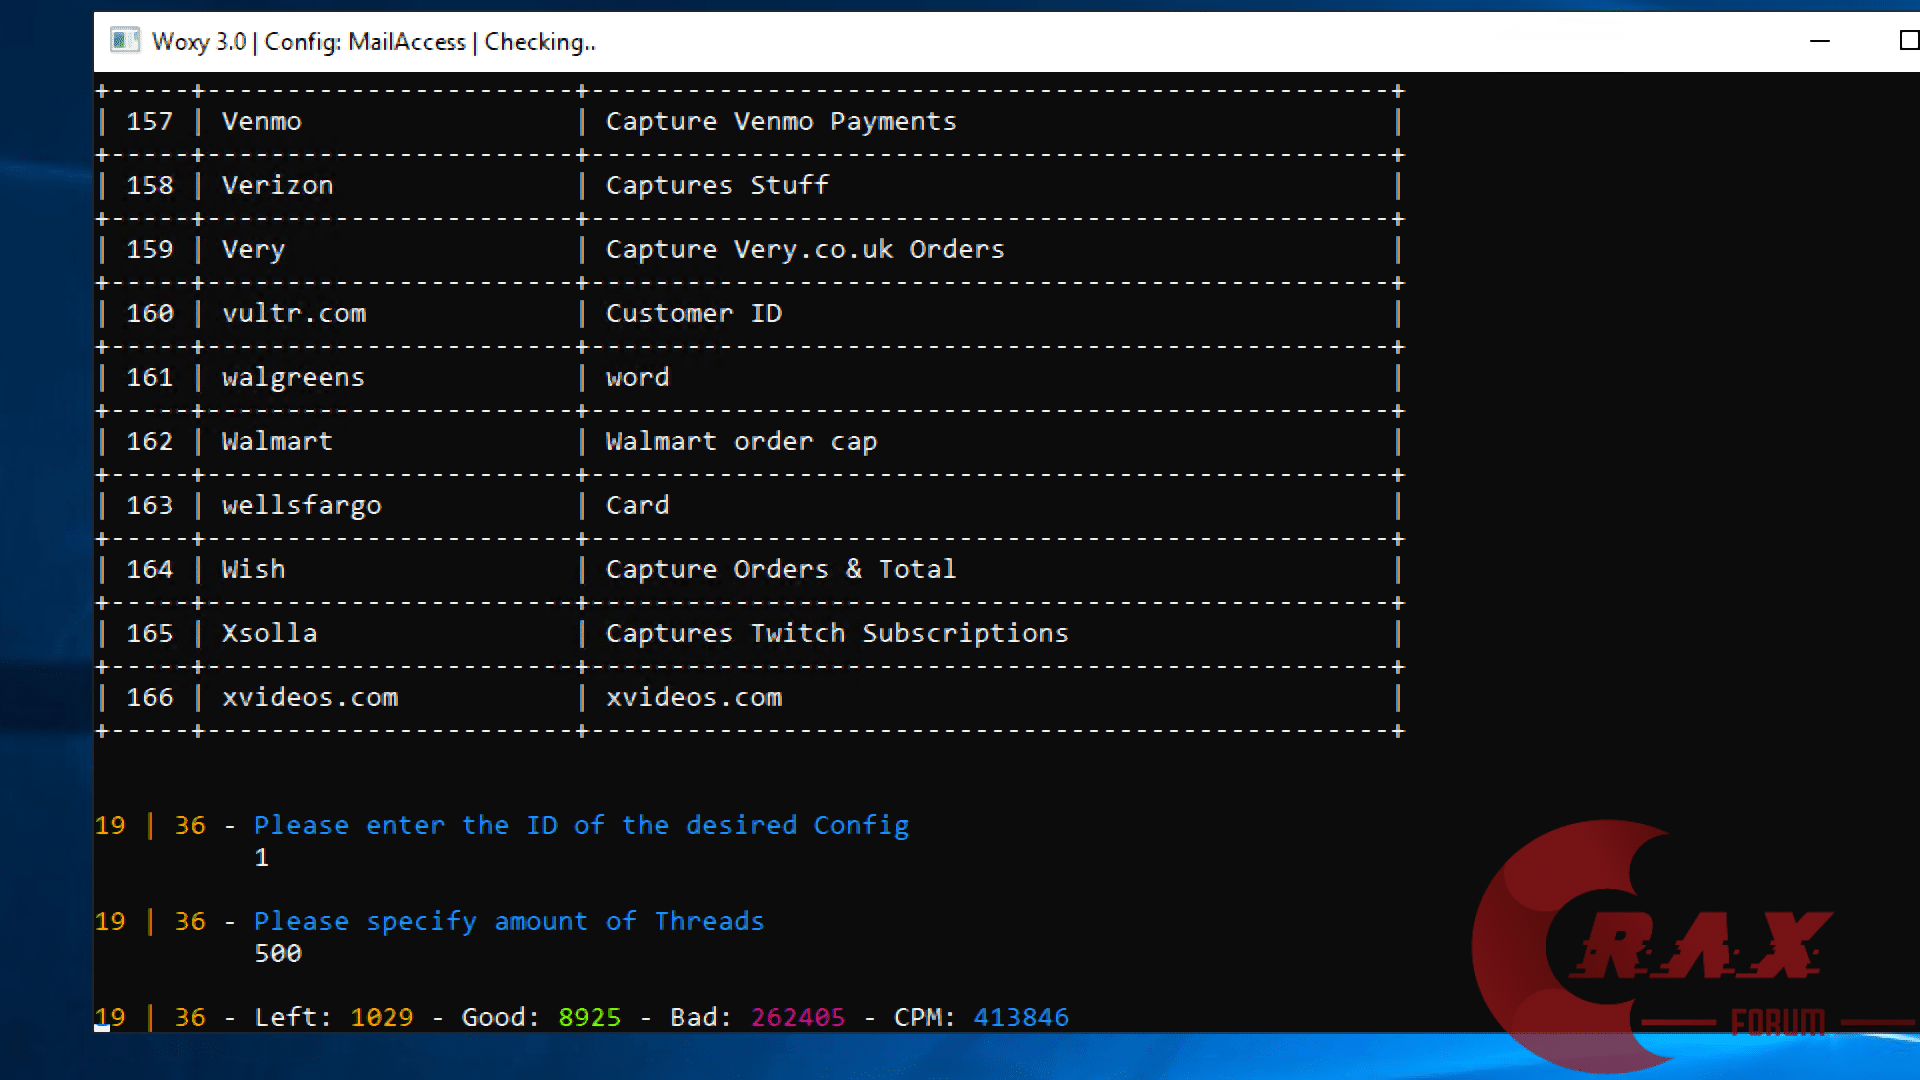Select row 164 Wish
This screenshot has height=1080, width=1920.
click(253, 570)
